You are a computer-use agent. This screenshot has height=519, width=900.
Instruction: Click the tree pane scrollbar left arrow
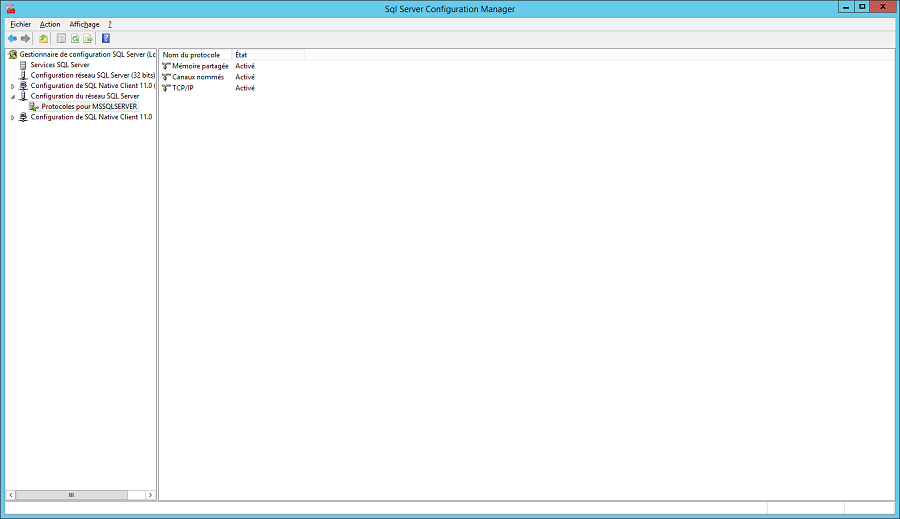(10, 495)
